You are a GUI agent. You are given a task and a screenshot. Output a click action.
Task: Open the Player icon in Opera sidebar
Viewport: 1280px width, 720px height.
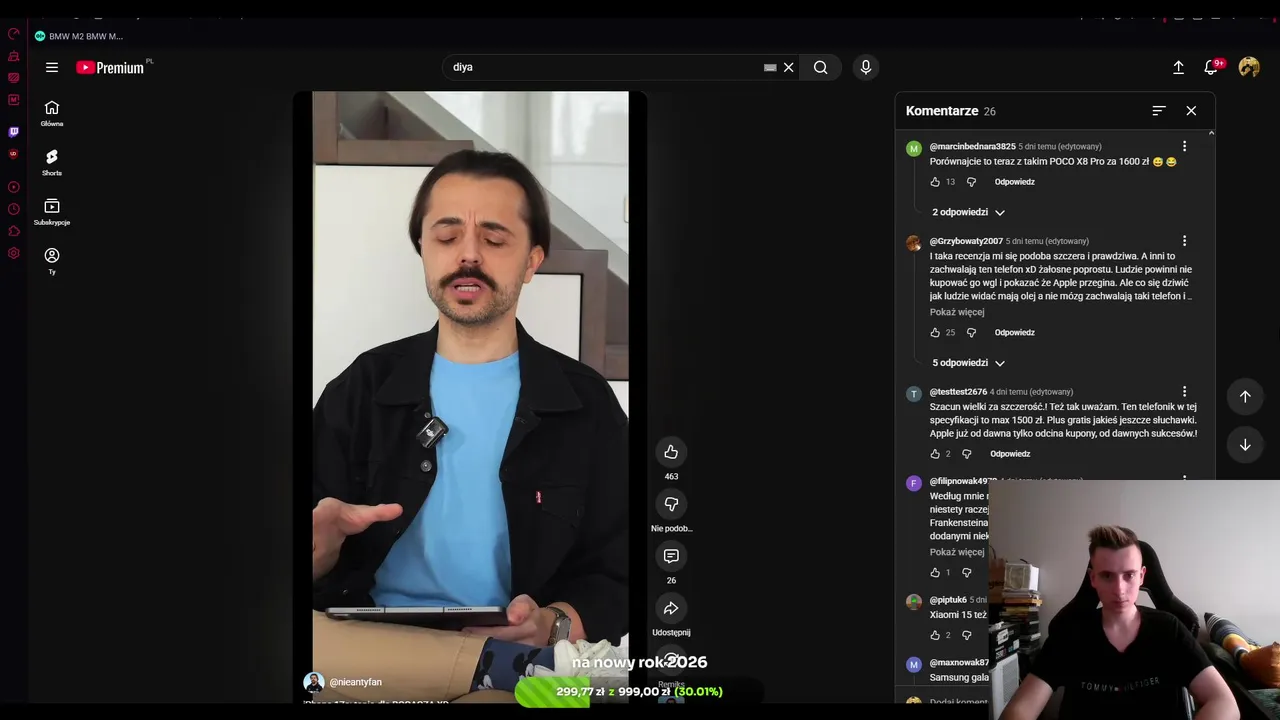(14, 187)
